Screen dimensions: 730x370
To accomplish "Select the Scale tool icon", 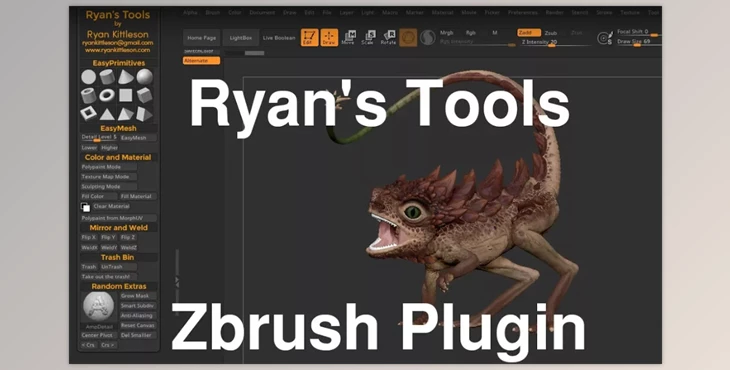I will (368, 38).
